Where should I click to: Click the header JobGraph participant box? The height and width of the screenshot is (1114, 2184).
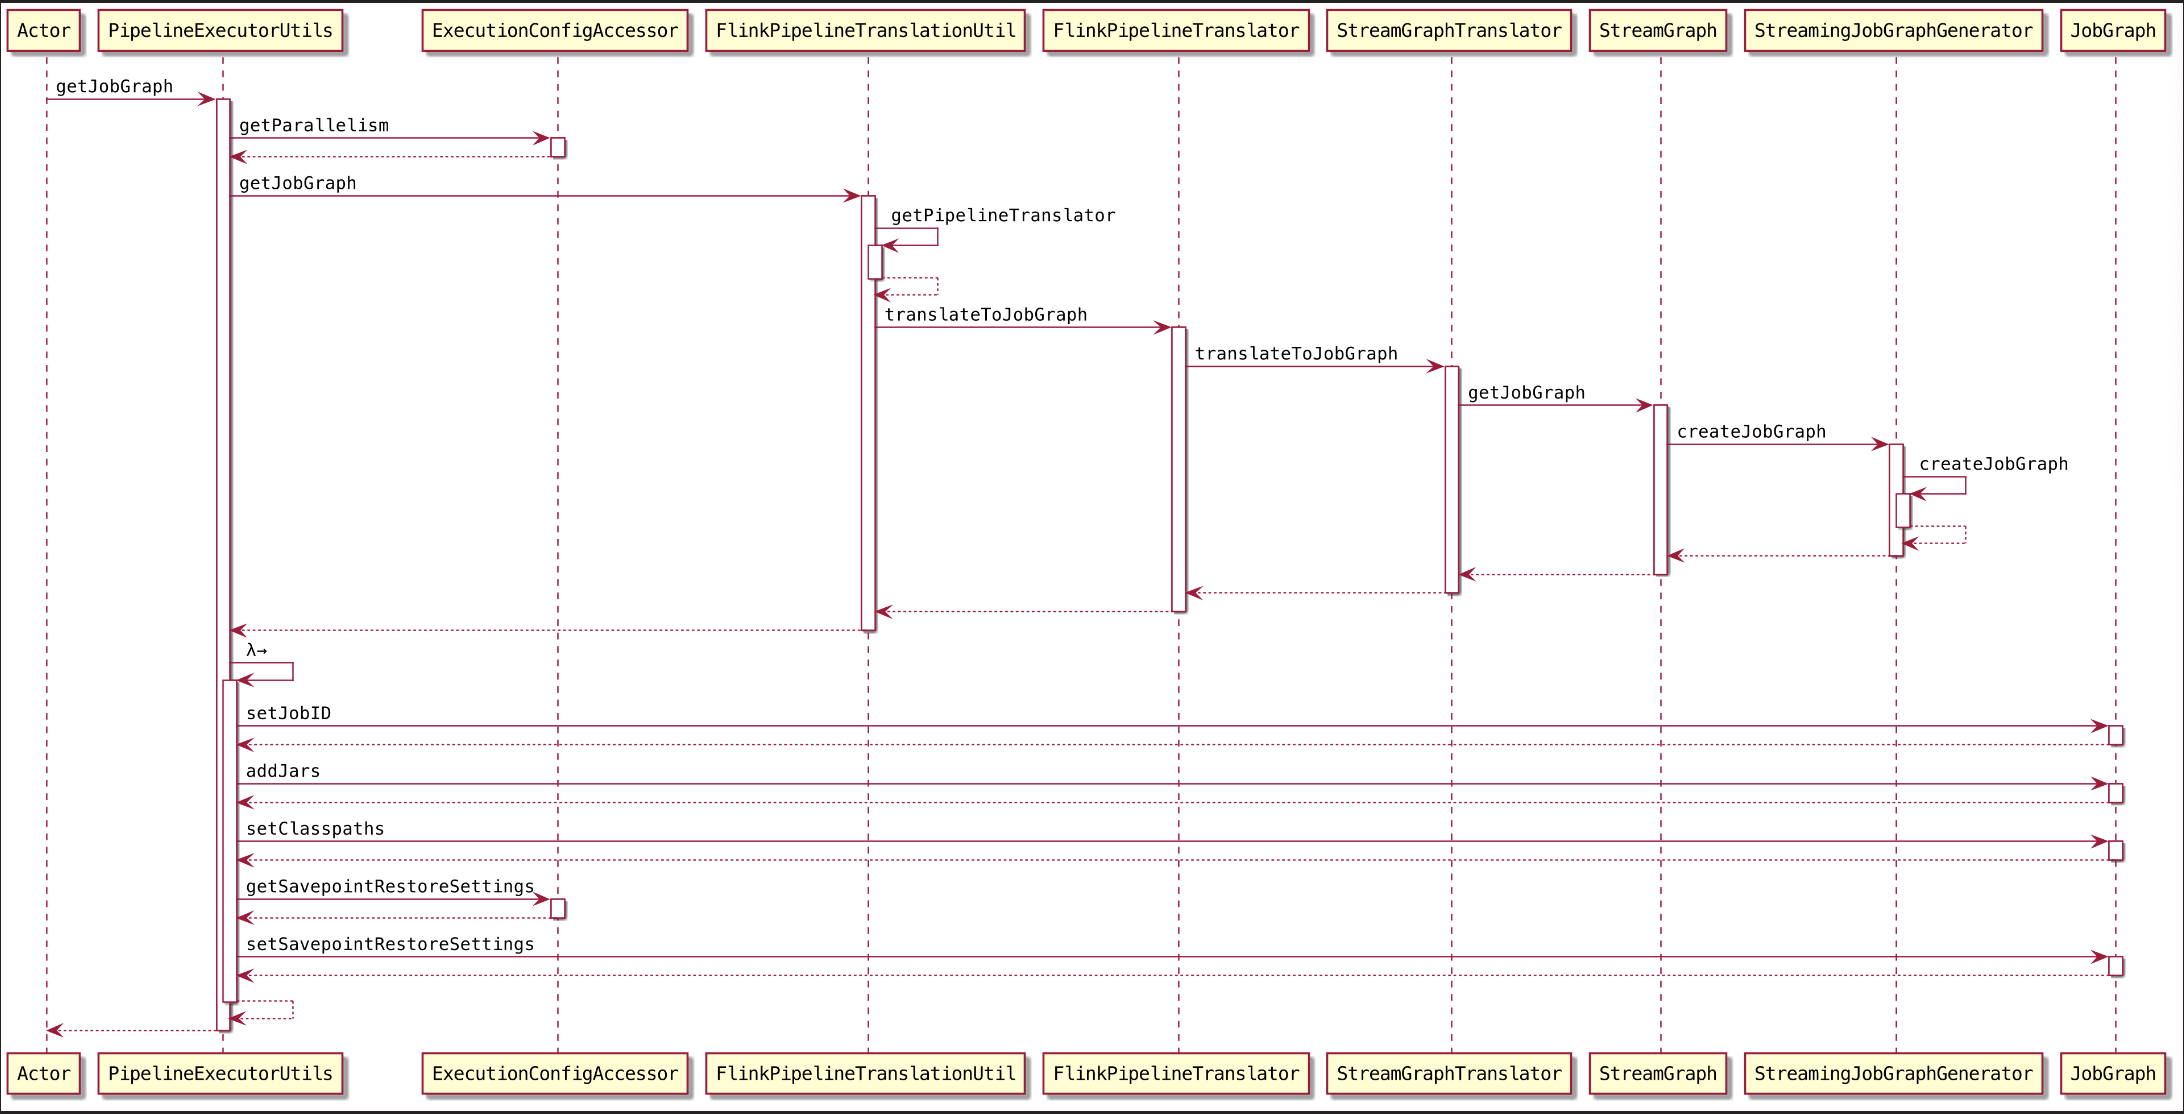coord(2113,31)
